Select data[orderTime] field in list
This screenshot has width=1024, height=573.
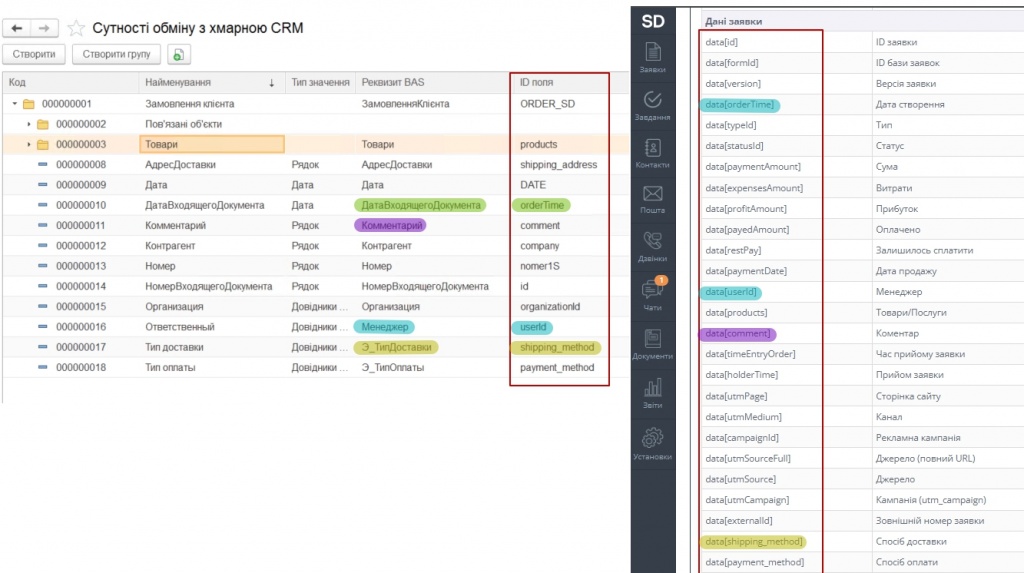pos(740,104)
